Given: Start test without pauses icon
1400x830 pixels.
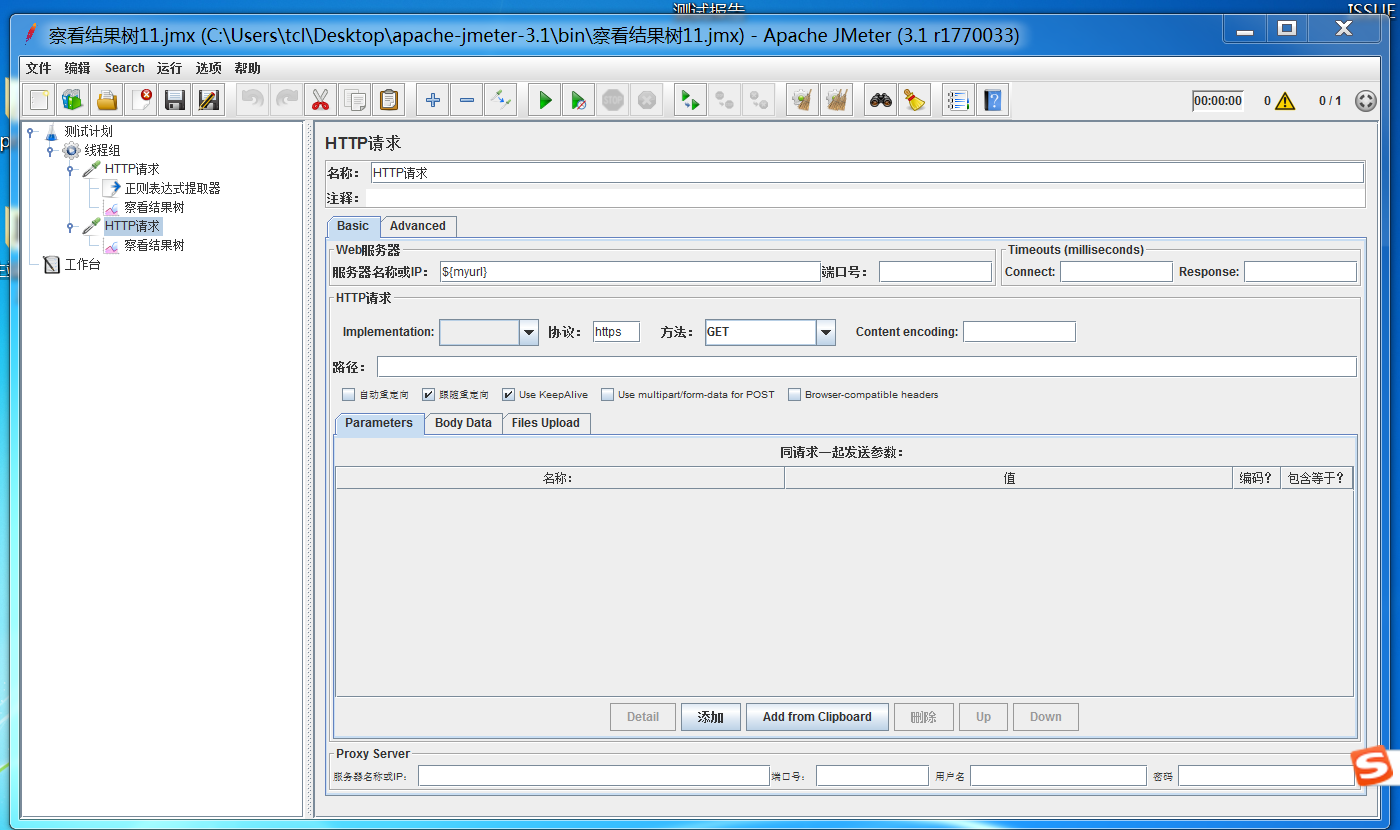Looking at the screenshot, I should [579, 100].
